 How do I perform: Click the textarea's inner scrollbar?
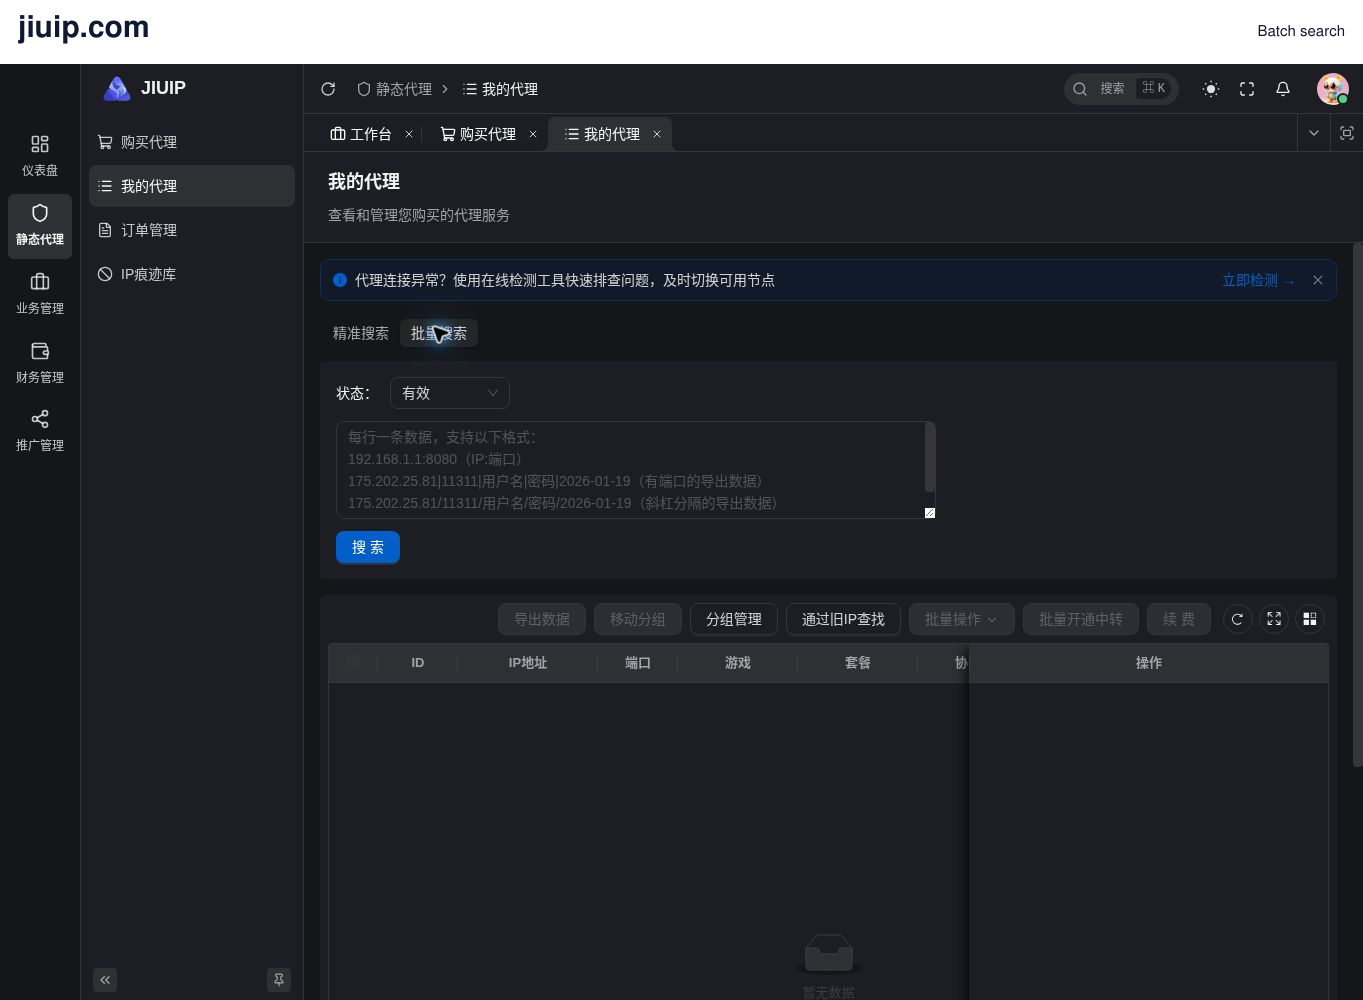930,457
